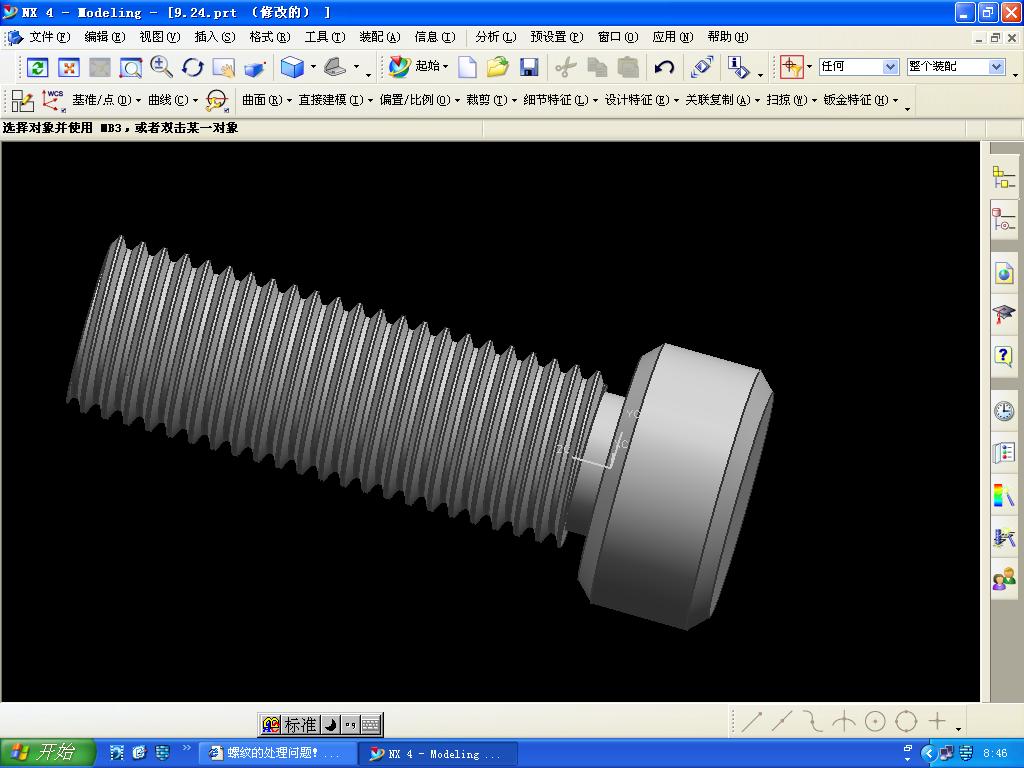This screenshot has width=1024, height=768.
Task: Click the Windows 开始 Start button
Action: (x=46, y=752)
